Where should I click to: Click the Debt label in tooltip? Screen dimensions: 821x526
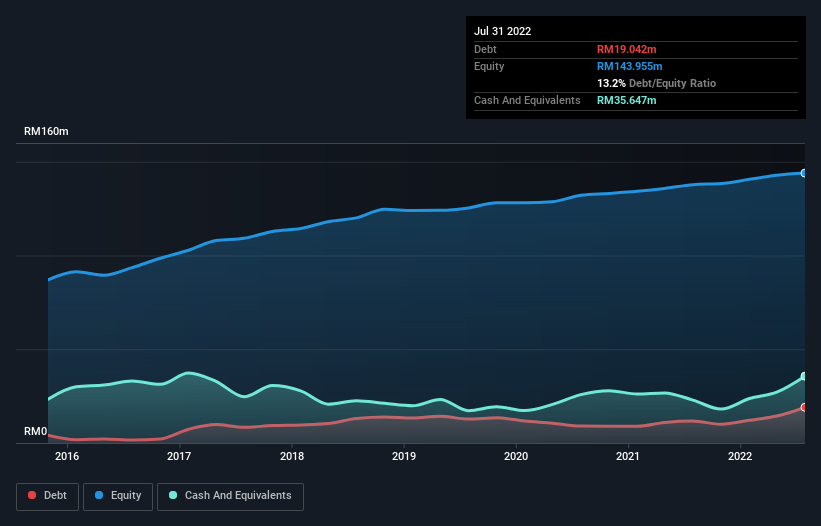tap(485, 49)
